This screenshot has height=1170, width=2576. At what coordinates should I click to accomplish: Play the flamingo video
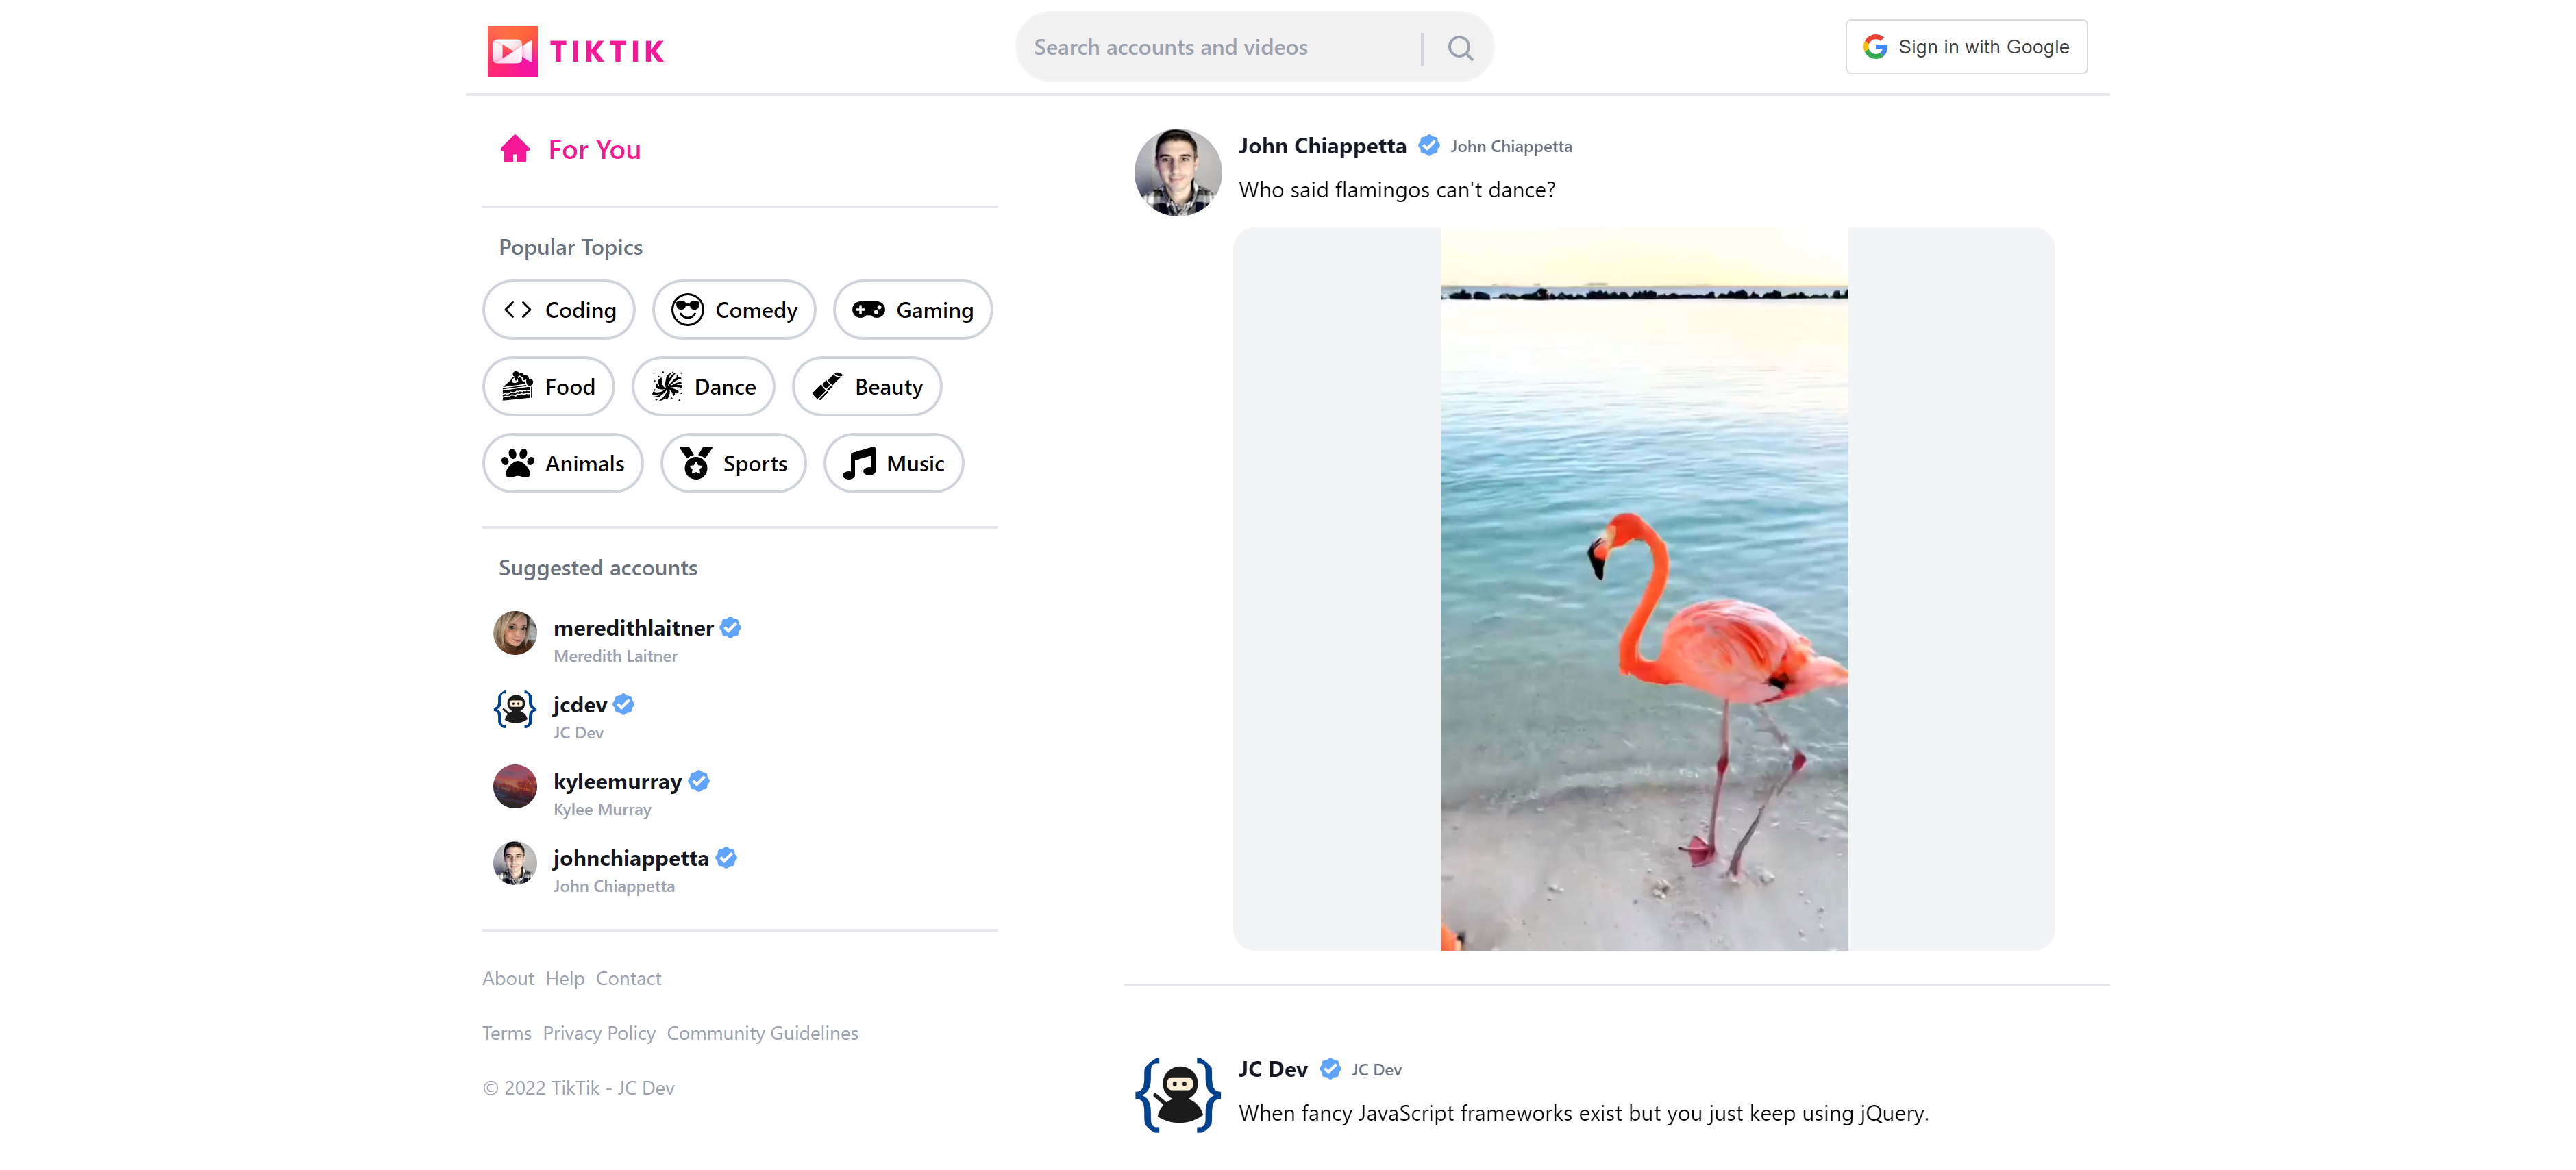1644,589
